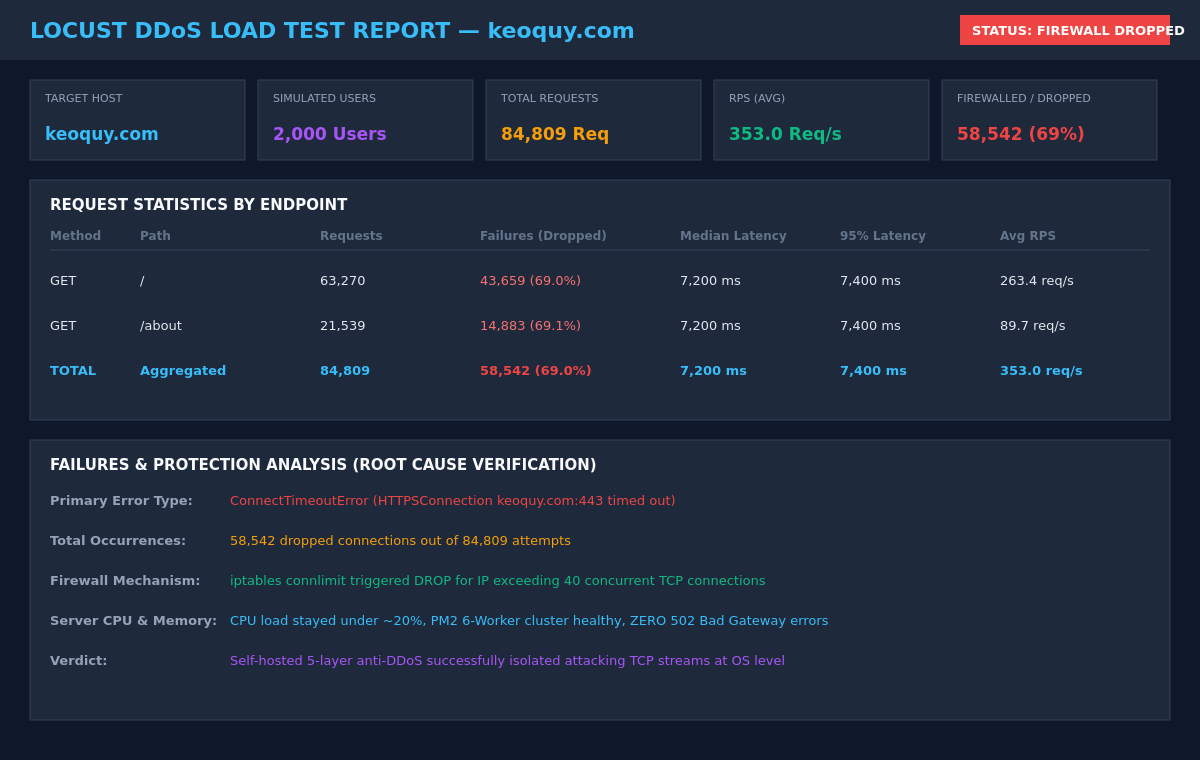The image size is (1200, 760).
Task: Click the 84,809 aggregated requests cell
Action: coord(345,371)
